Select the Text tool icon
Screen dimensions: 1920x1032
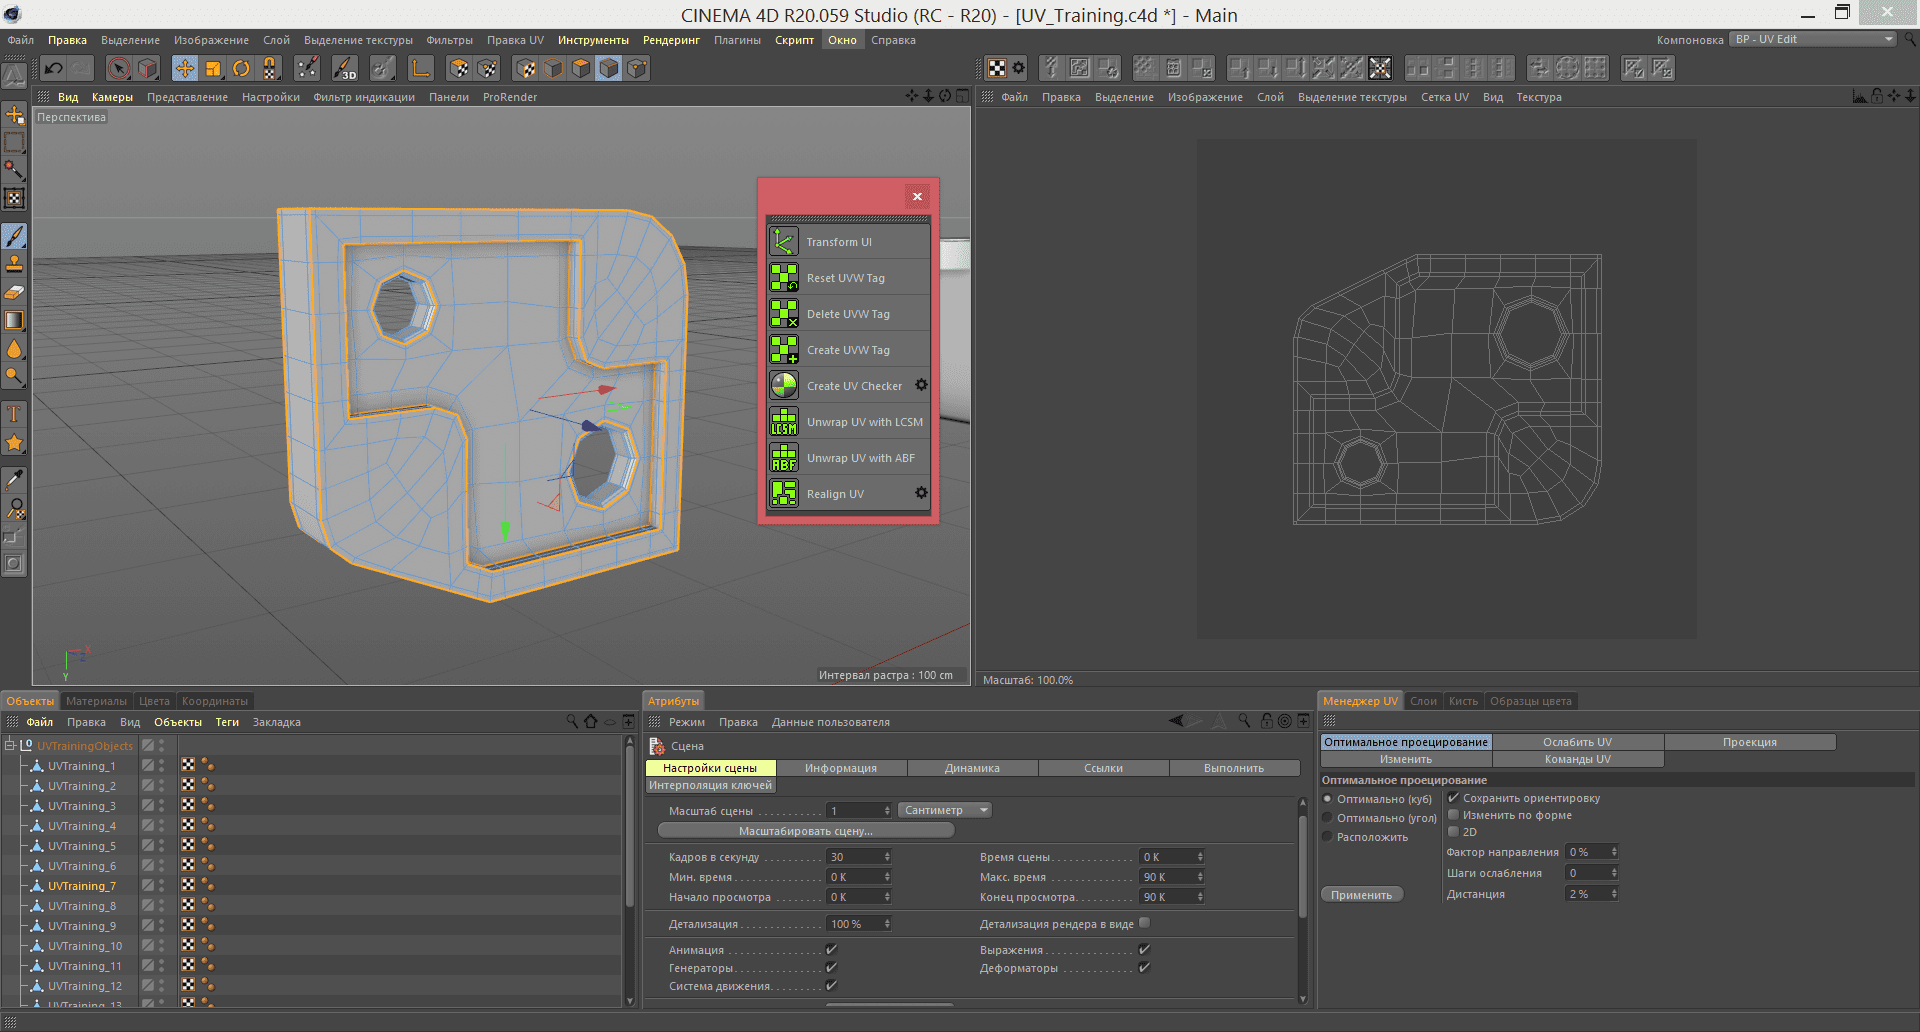(14, 413)
